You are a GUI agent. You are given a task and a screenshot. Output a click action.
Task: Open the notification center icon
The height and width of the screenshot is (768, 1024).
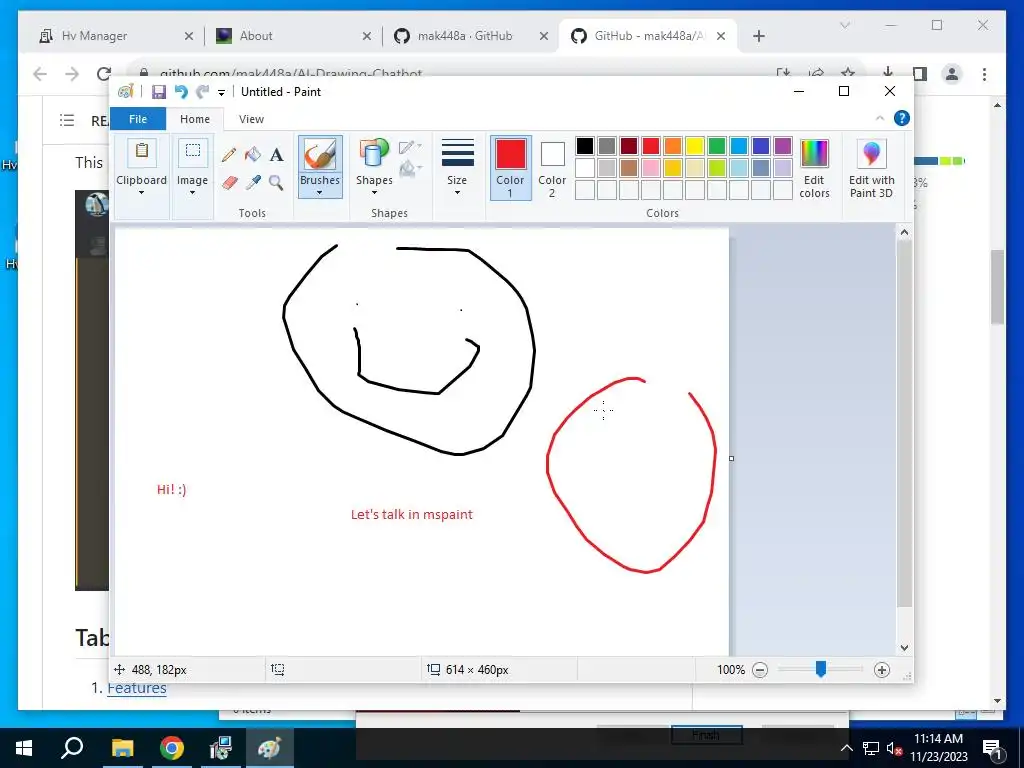992,749
